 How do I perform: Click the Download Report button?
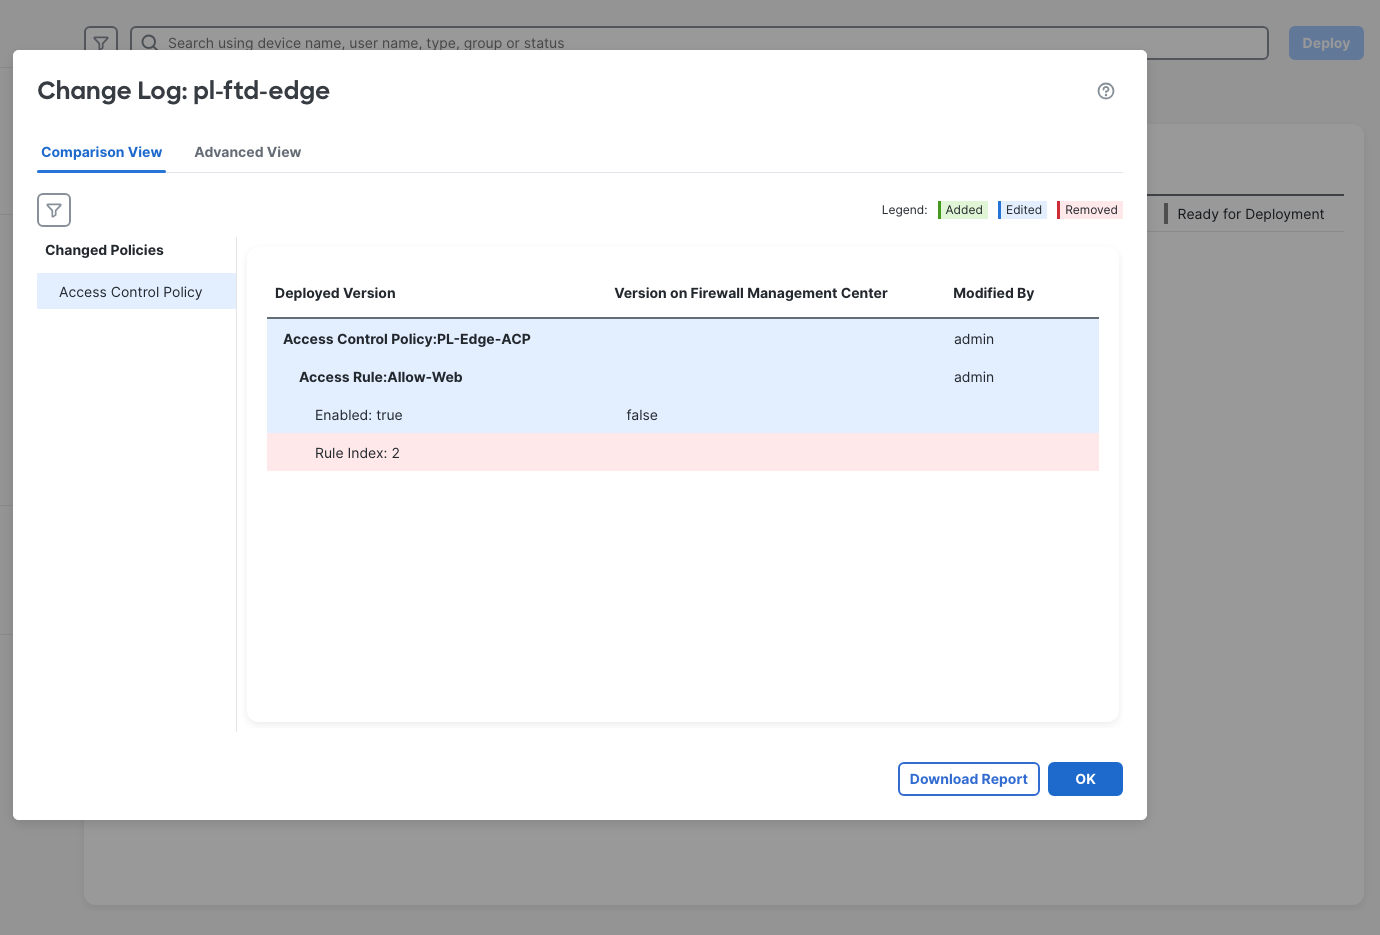coord(969,779)
